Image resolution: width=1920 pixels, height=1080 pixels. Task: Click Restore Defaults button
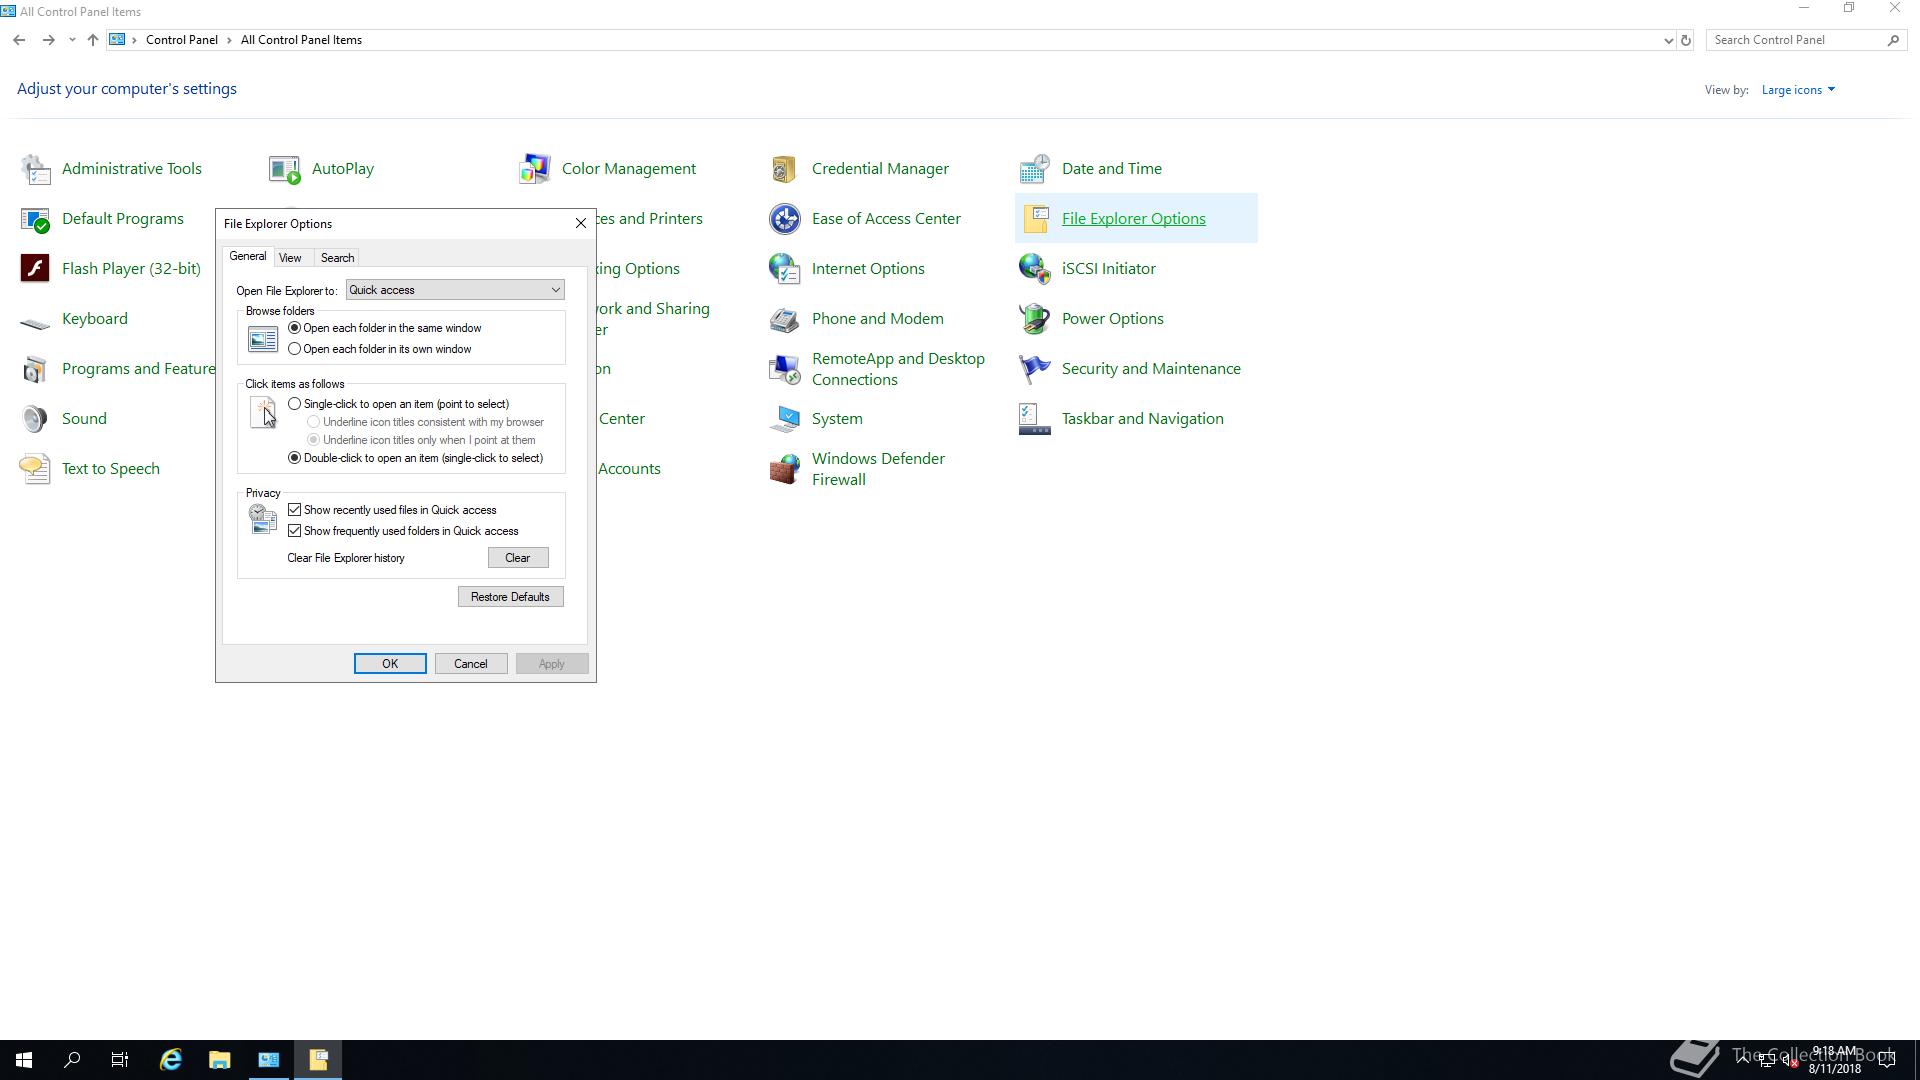(x=510, y=597)
